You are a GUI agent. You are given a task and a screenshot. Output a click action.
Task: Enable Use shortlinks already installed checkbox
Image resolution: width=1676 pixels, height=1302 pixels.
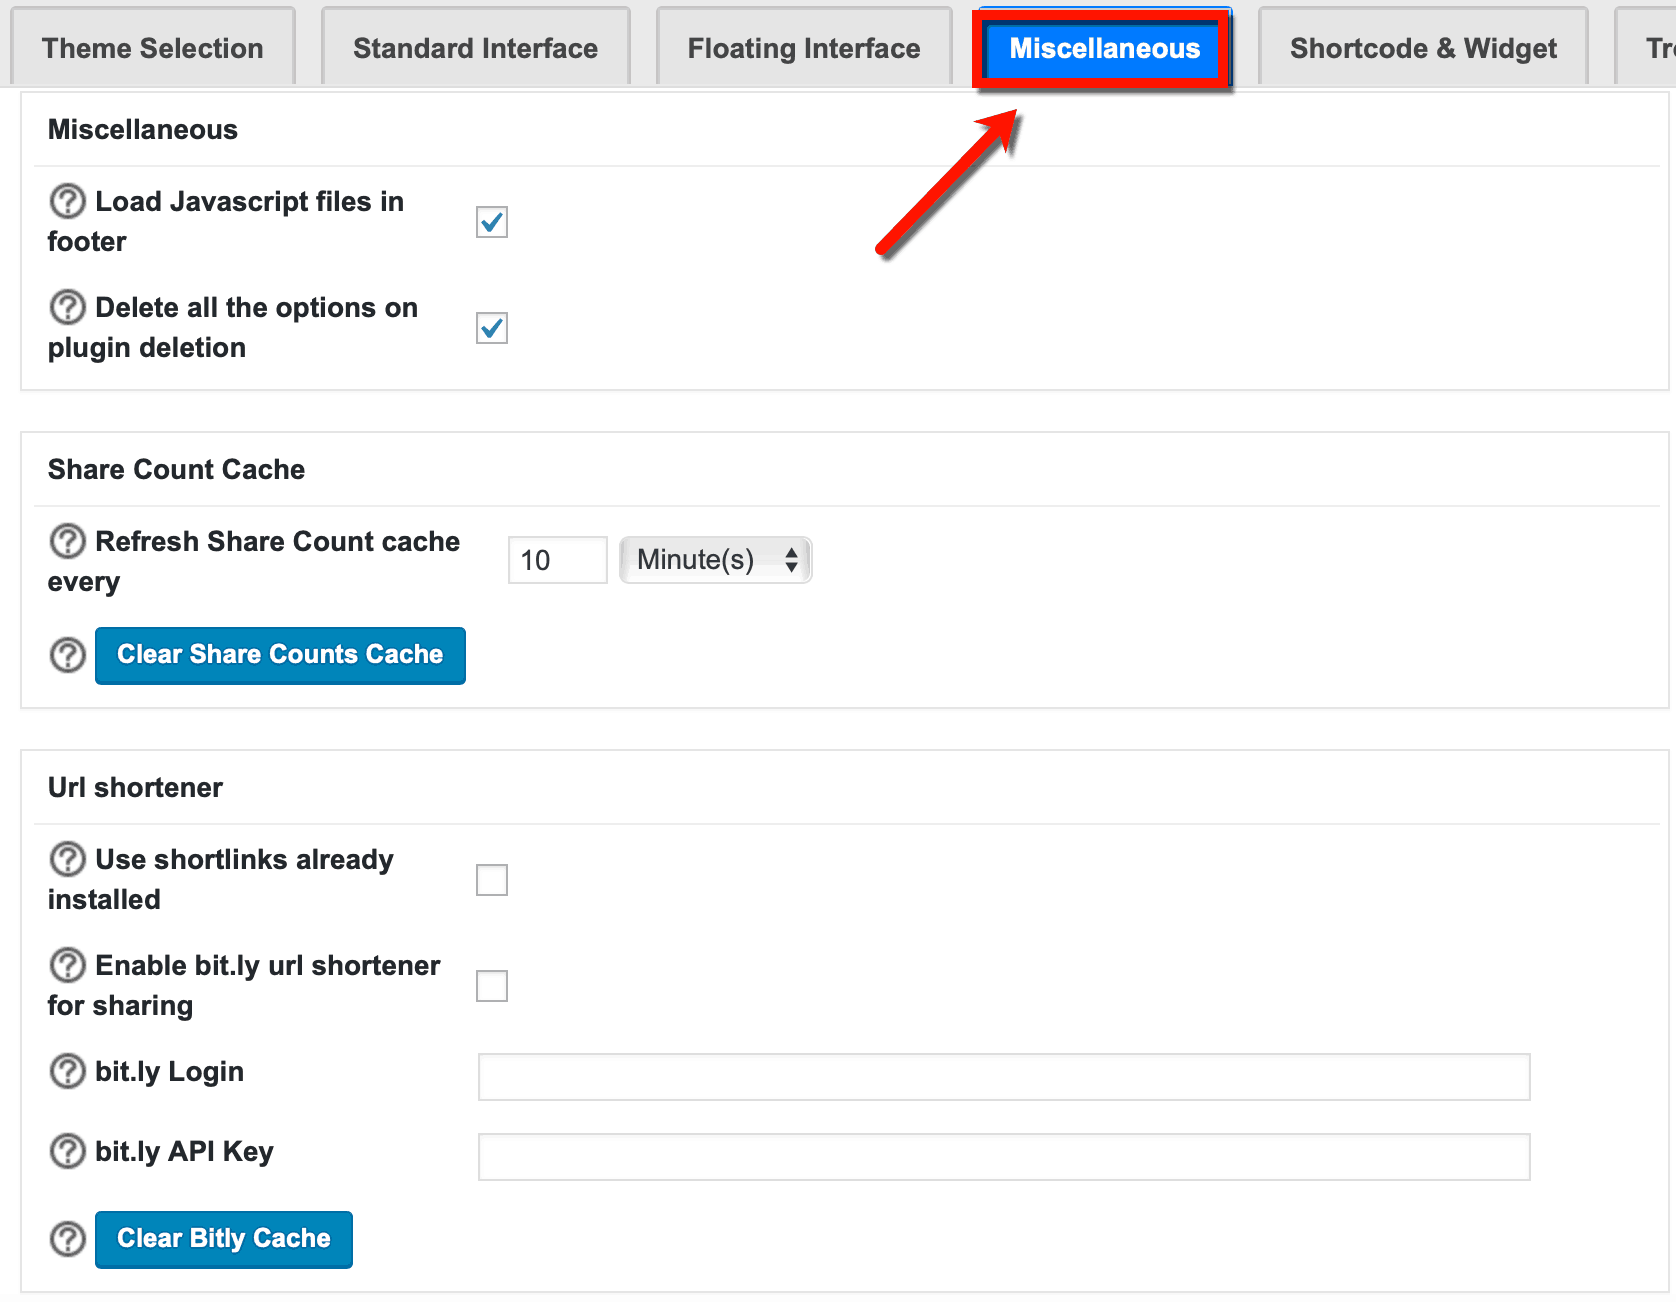point(492,880)
